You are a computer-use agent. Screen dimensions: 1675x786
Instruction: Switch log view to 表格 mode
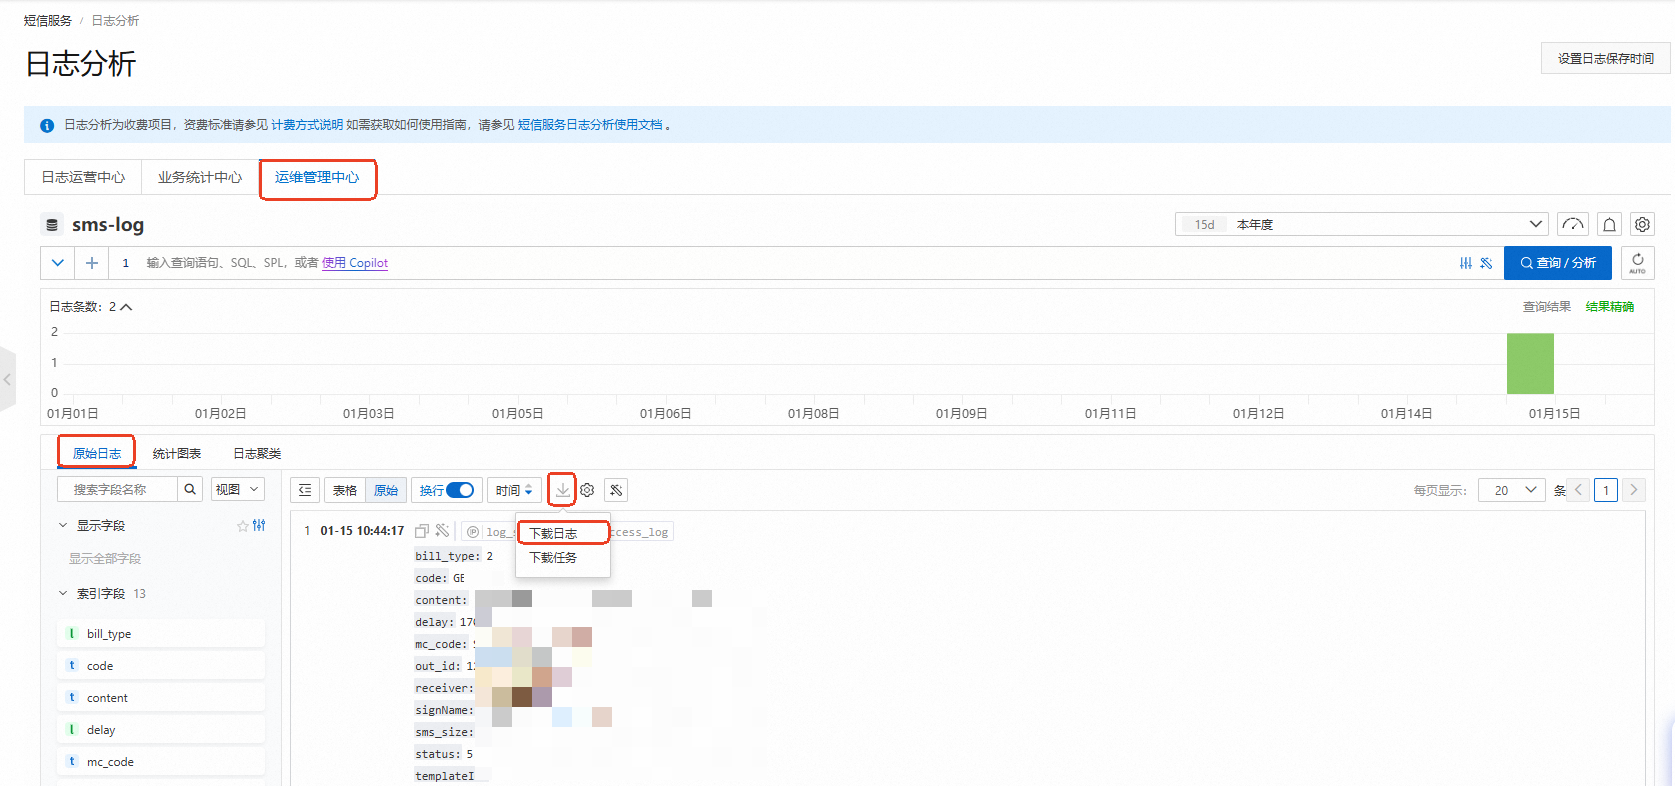345,490
